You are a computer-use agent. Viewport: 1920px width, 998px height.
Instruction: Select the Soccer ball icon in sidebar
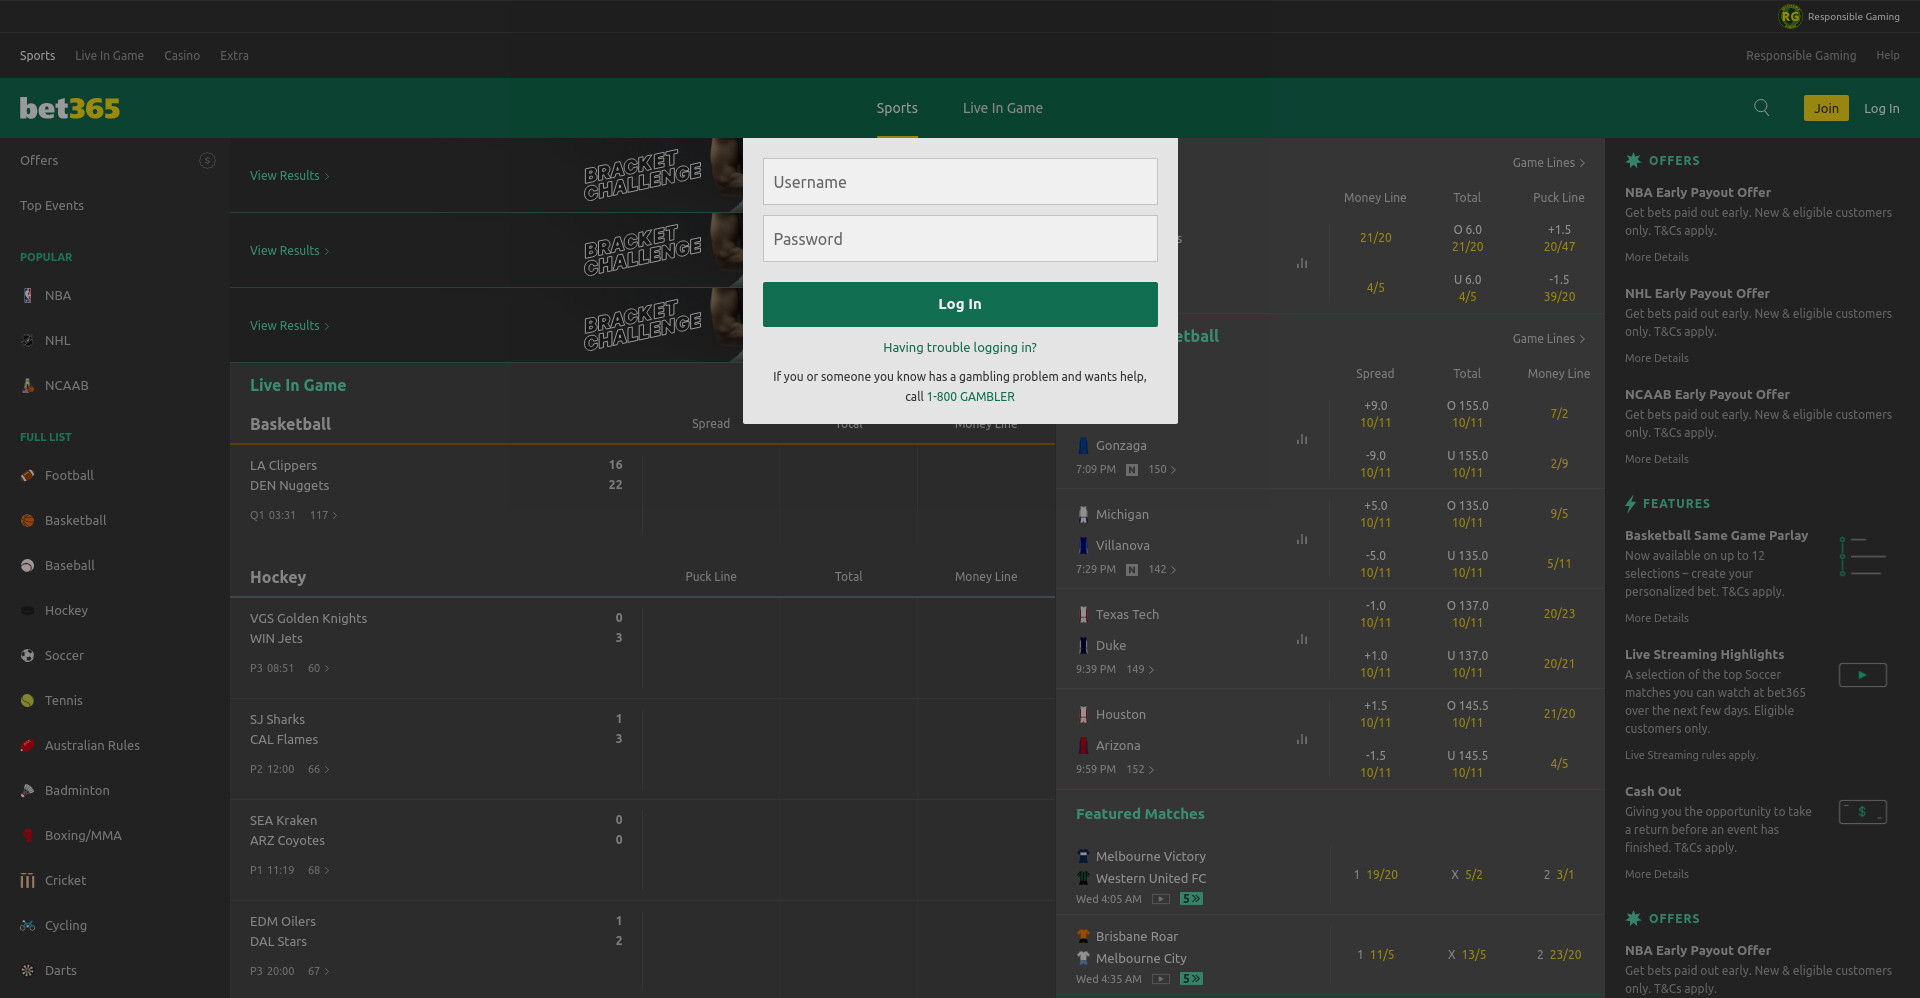pyautogui.click(x=27, y=656)
